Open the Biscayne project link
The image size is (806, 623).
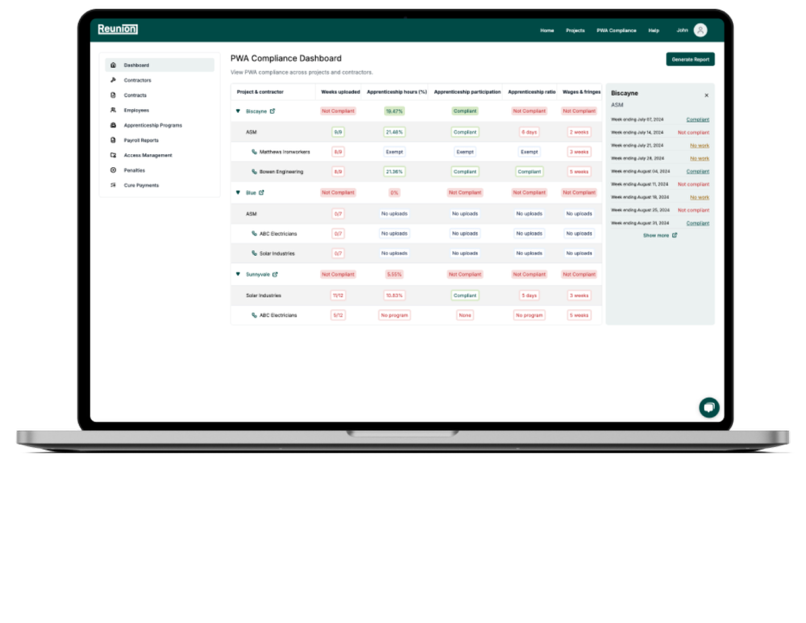256,112
